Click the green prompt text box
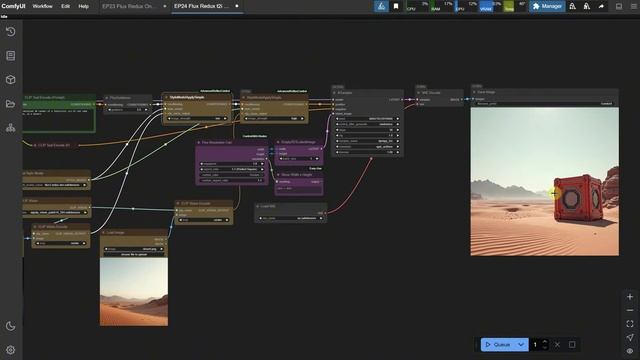Image resolution: width=640 pixels, height=360 pixels. click(x=57, y=119)
